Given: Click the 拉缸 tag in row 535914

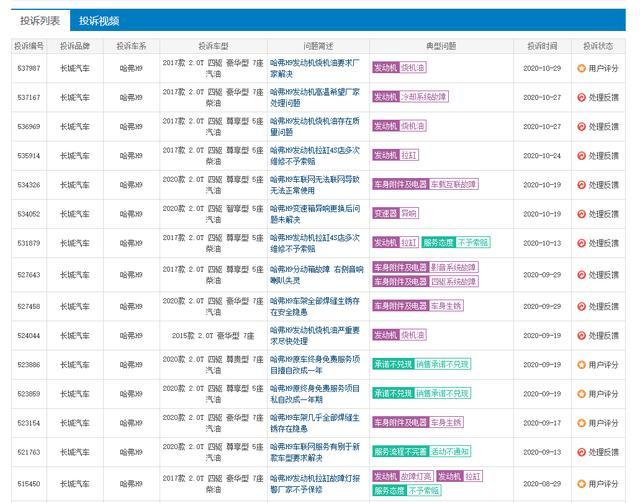Looking at the screenshot, I should [x=409, y=155].
